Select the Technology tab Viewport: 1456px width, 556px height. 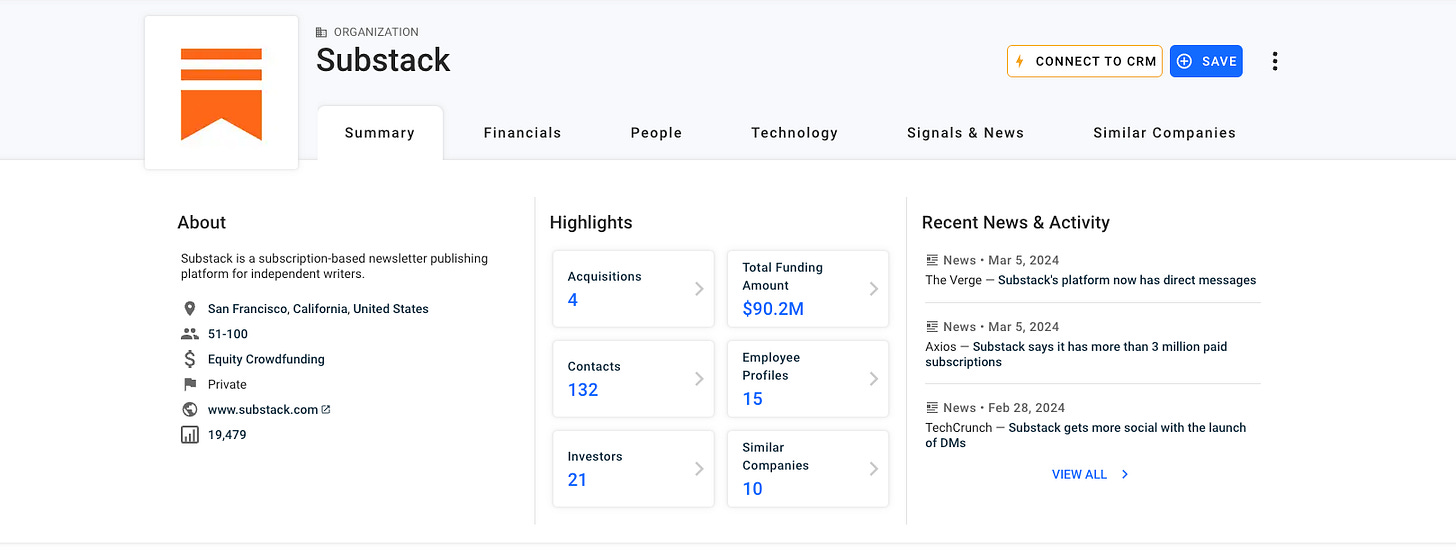[795, 133]
